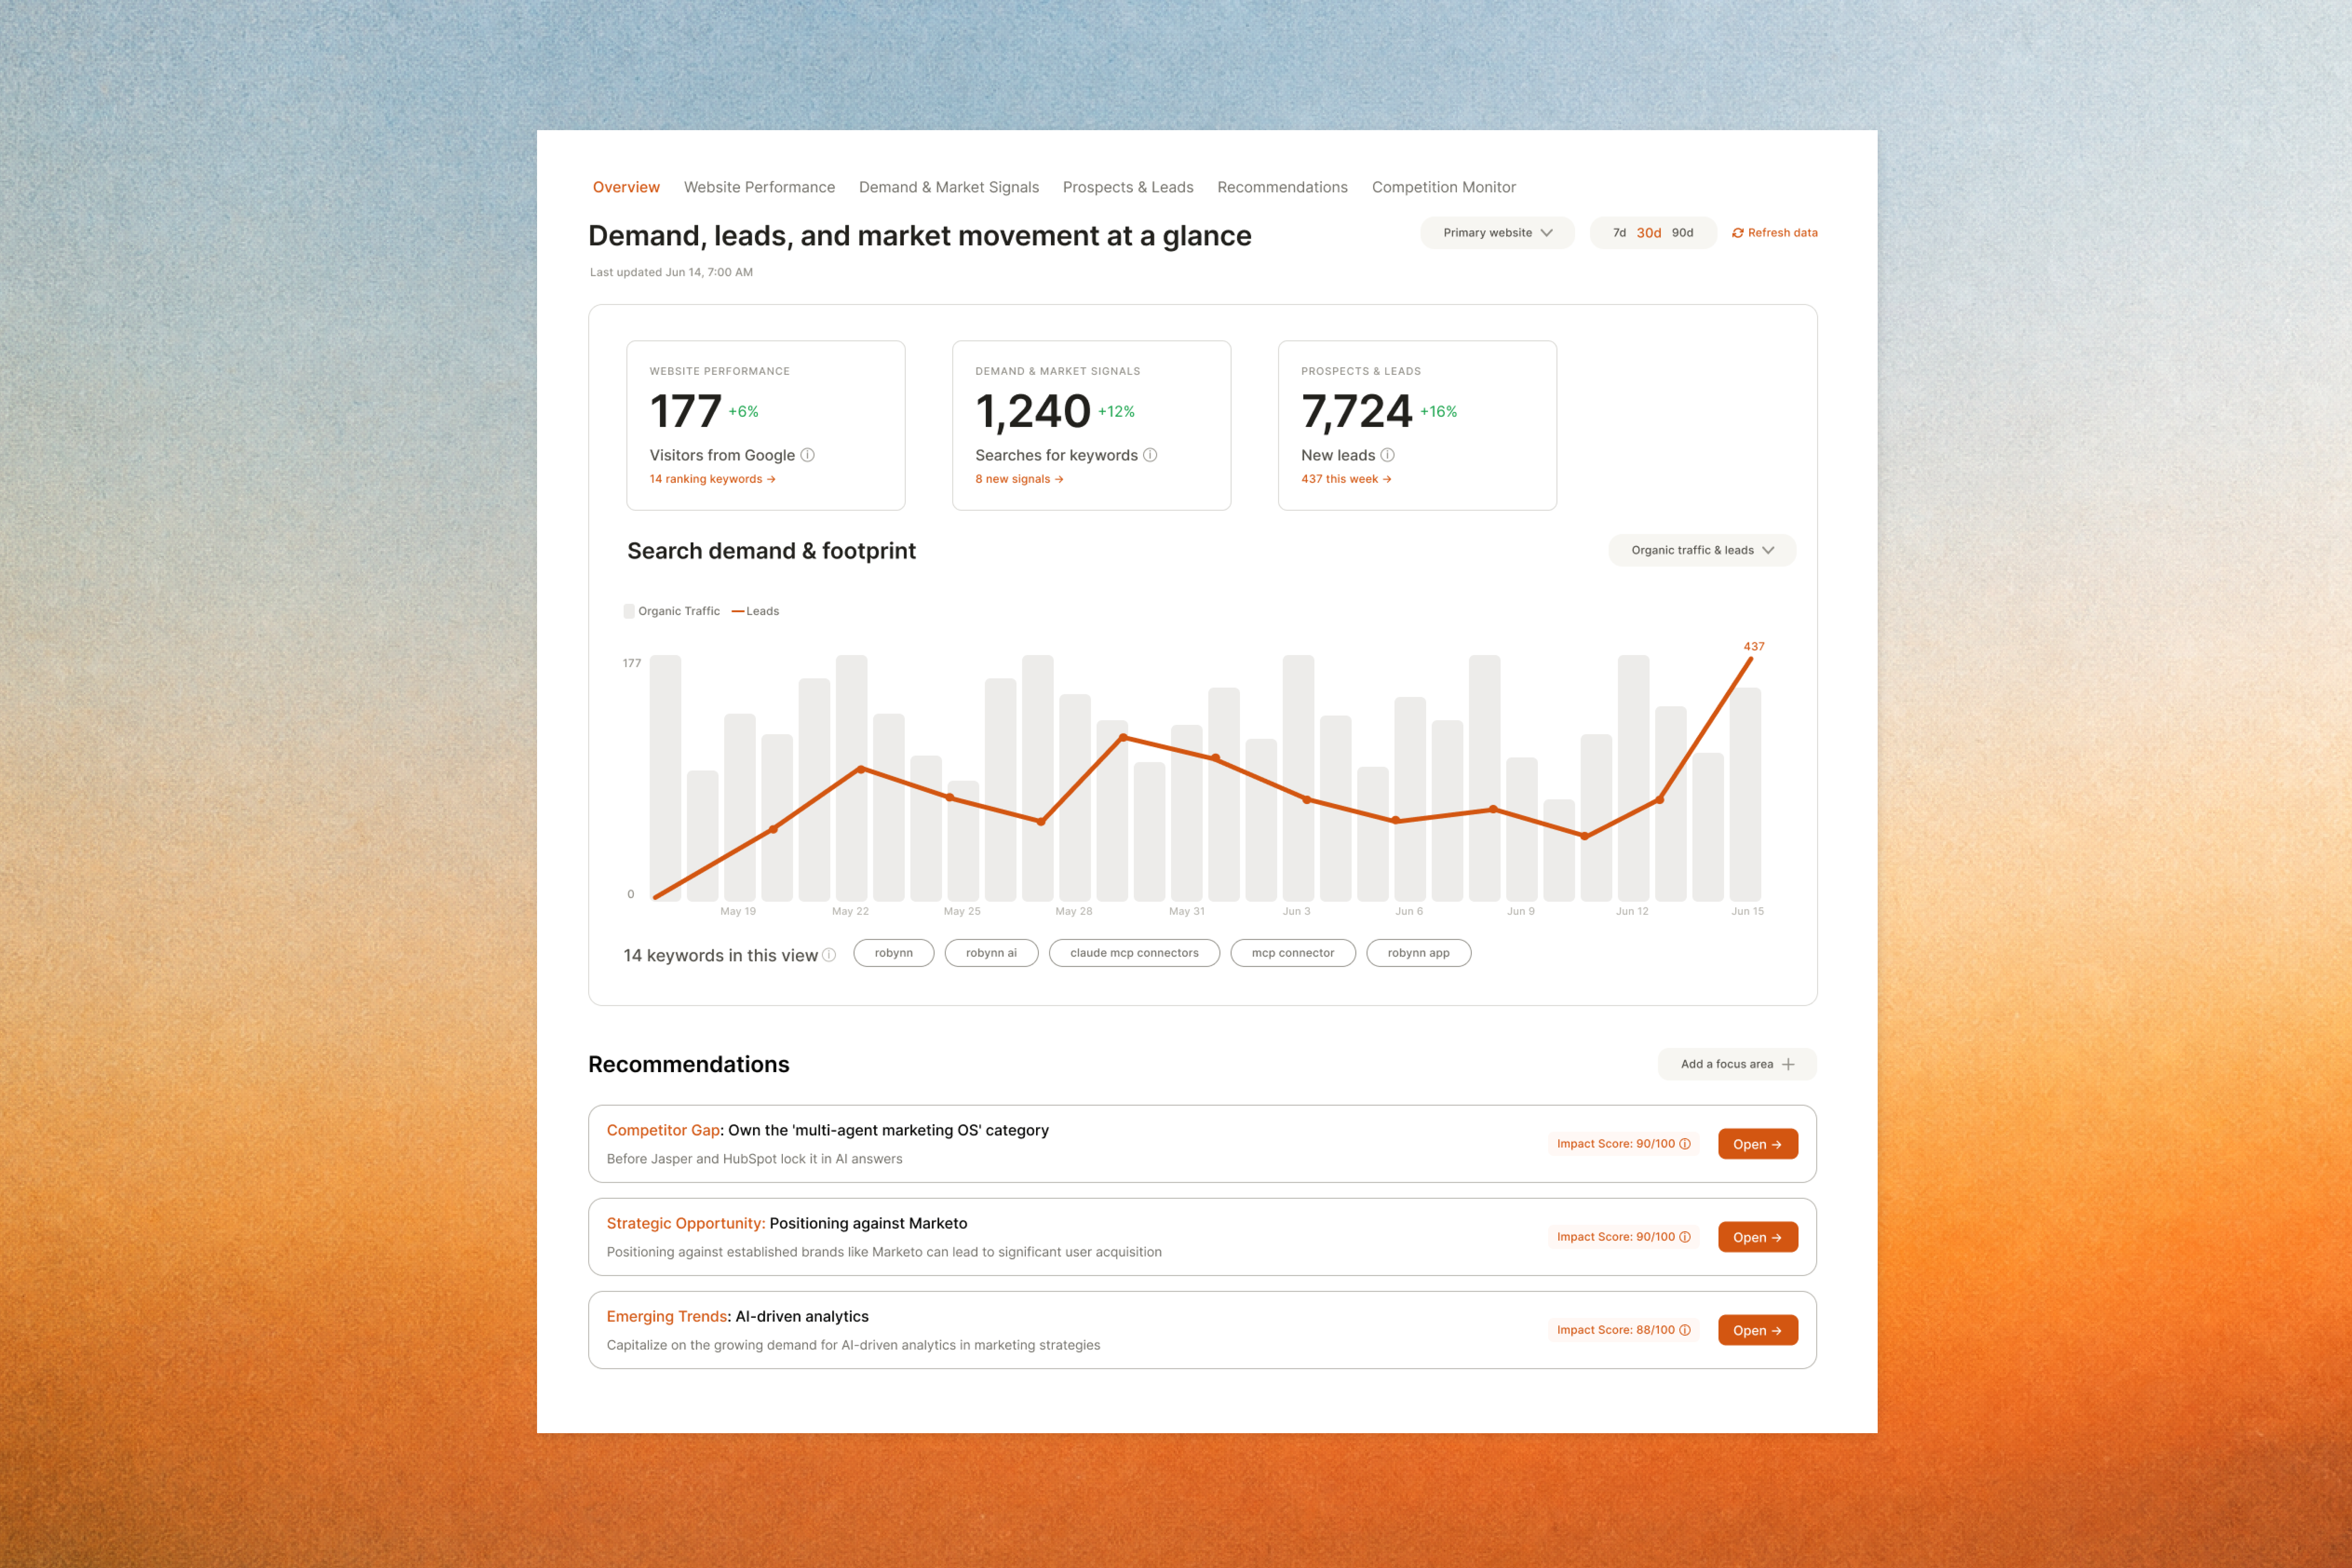Click the Website Performance 177 card
Screen dimensions: 2352x1568
[766, 426]
